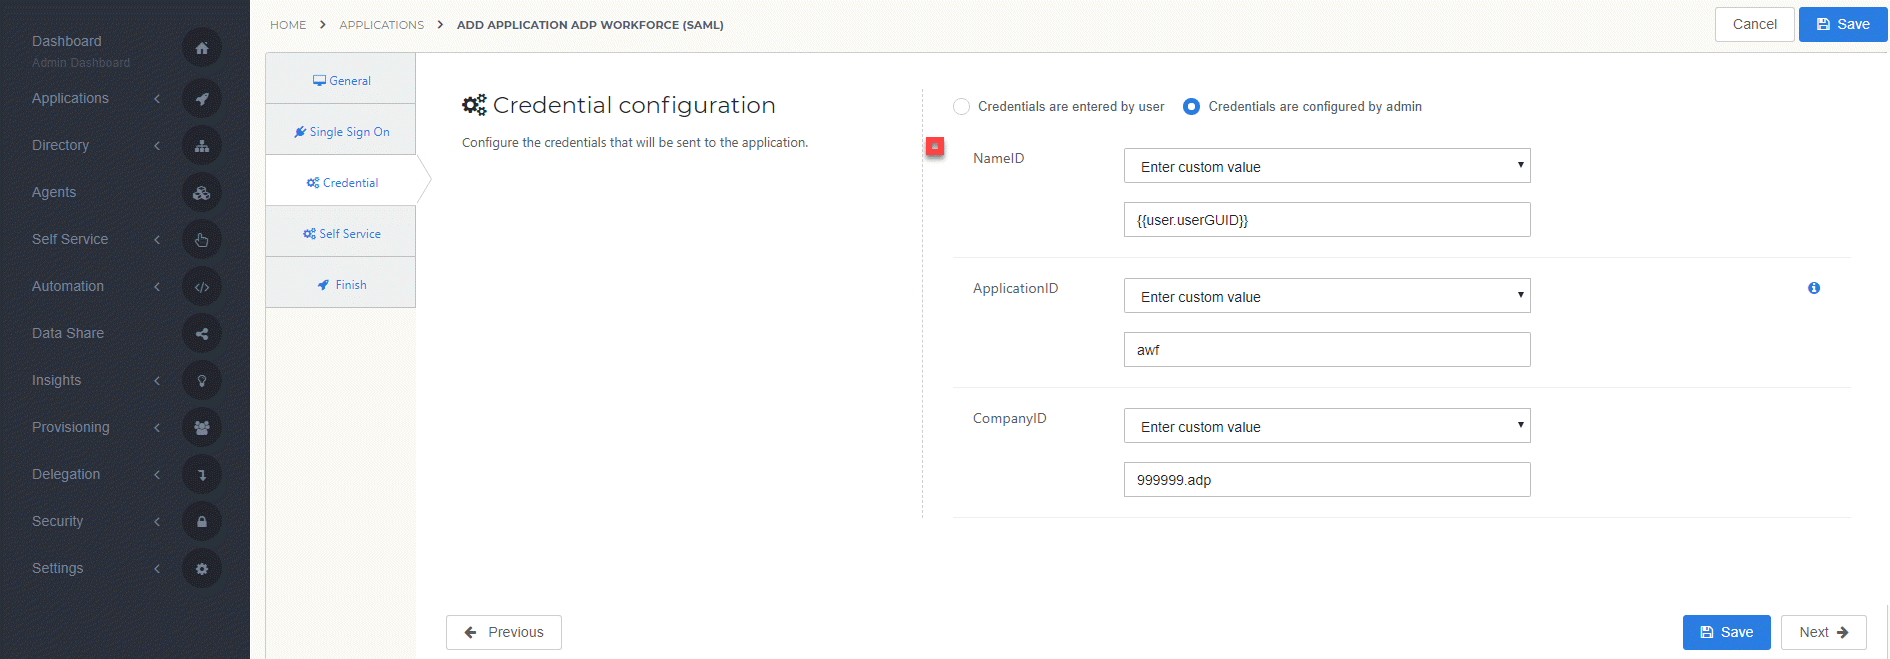Screen dimensions: 1890x659
Task: Click the top Save button
Action: coord(1843,24)
